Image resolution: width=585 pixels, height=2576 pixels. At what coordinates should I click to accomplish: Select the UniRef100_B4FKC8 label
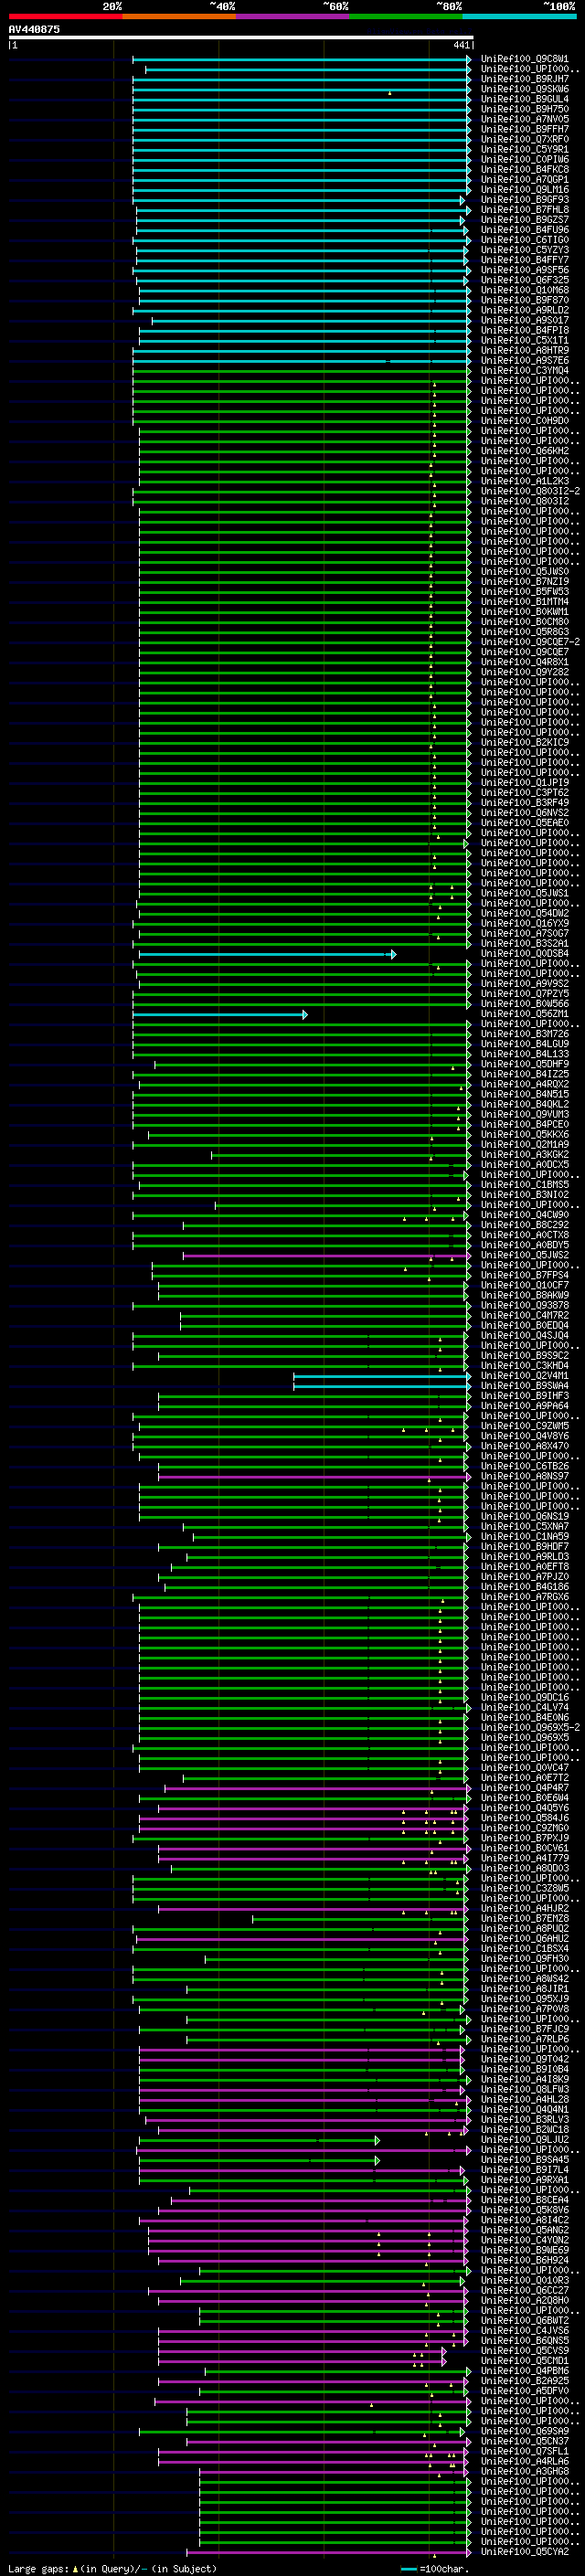pyautogui.click(x=524, y=169)
